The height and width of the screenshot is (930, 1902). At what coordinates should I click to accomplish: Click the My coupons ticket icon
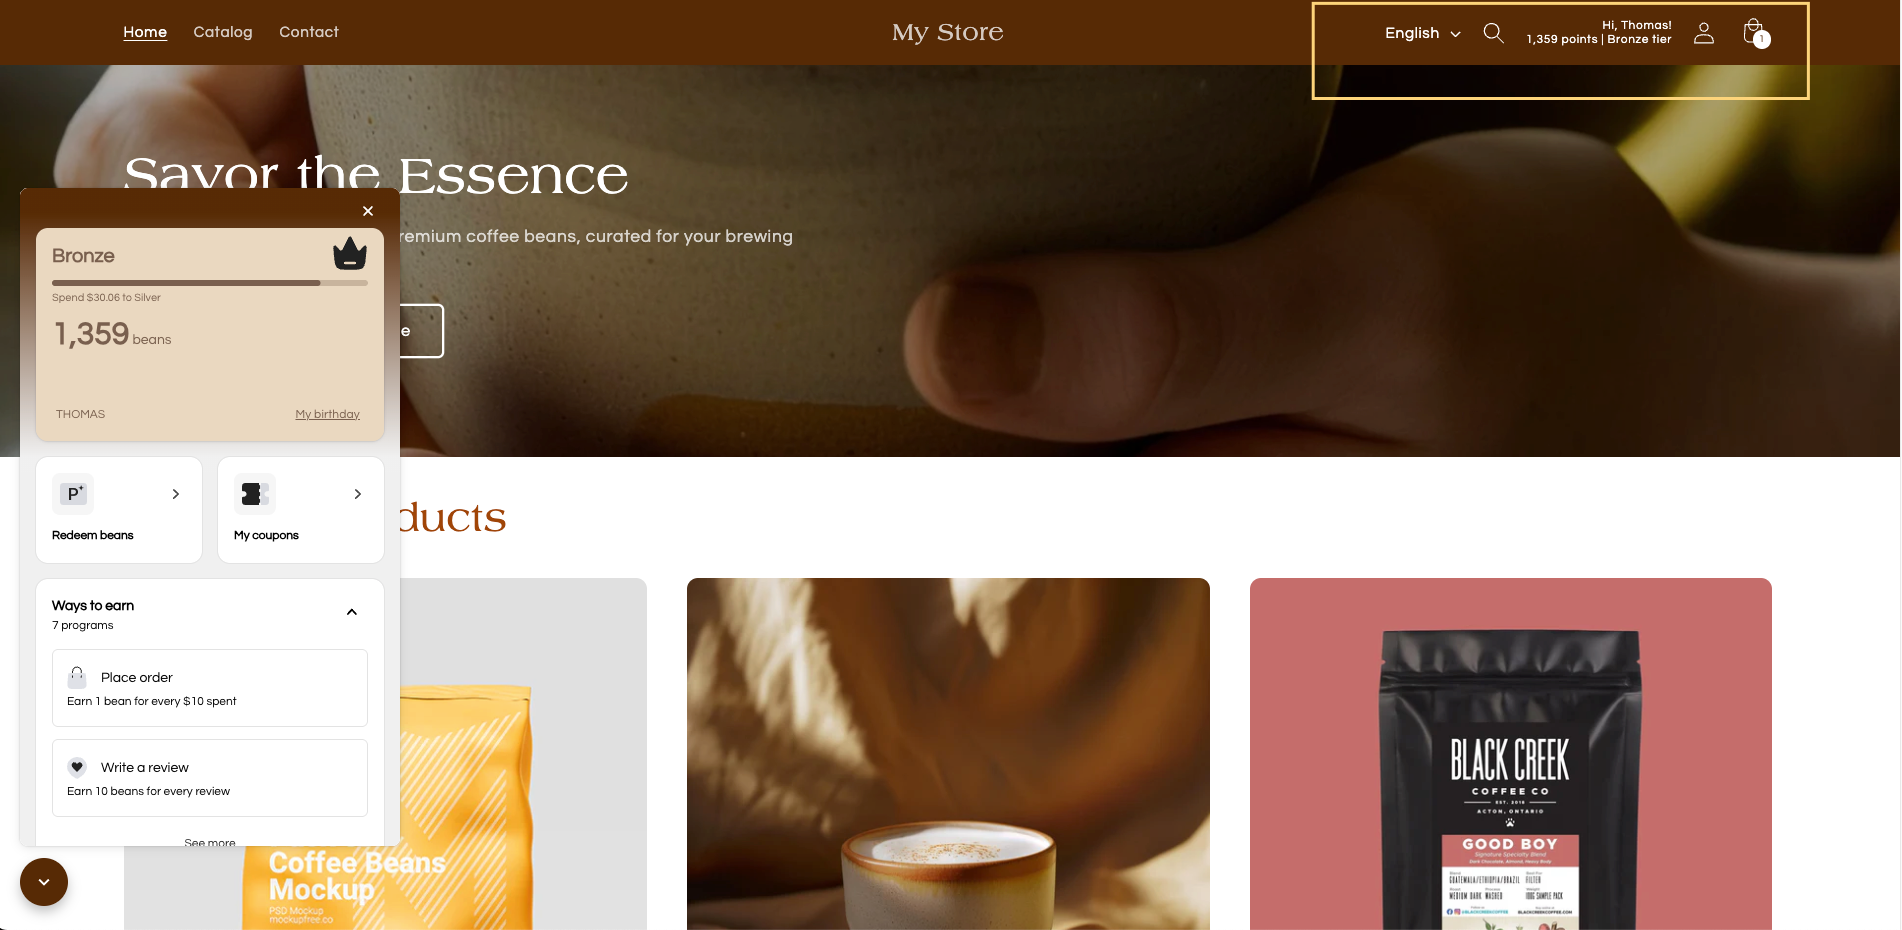pyautogui.click(x=255, y=494)
